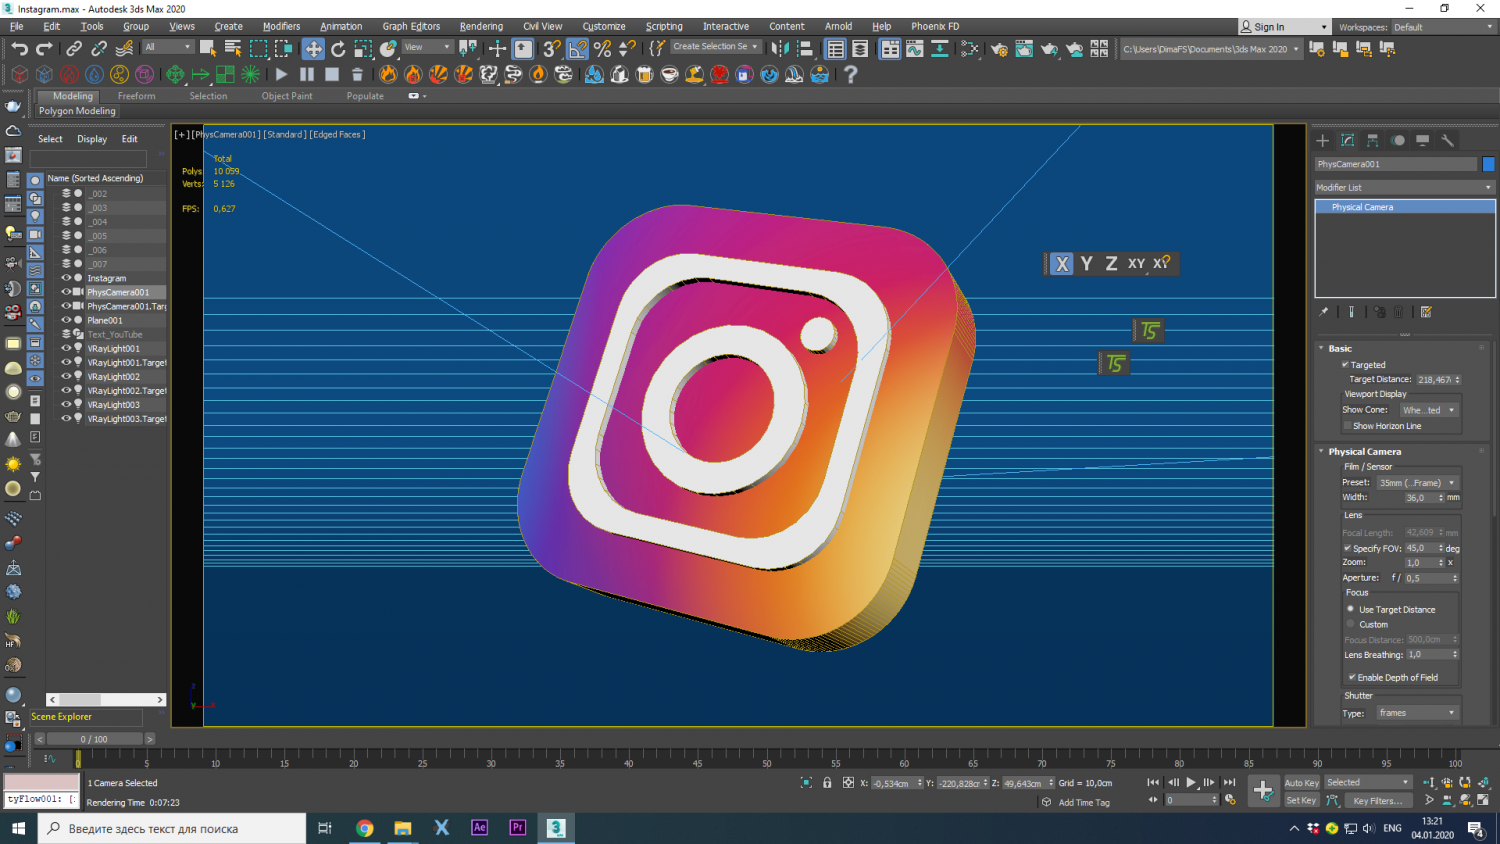
Task: Open the Modifiers menu
Action: point(281,27)
